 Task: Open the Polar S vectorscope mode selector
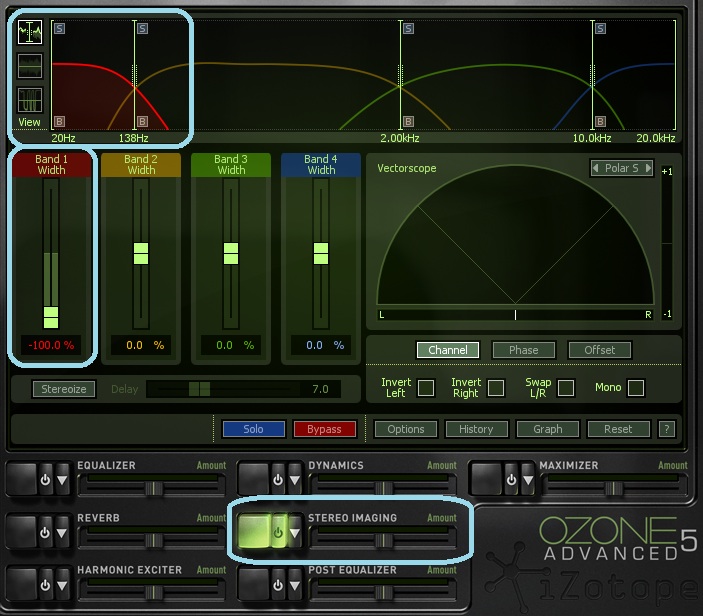click(x=622, y=168)
